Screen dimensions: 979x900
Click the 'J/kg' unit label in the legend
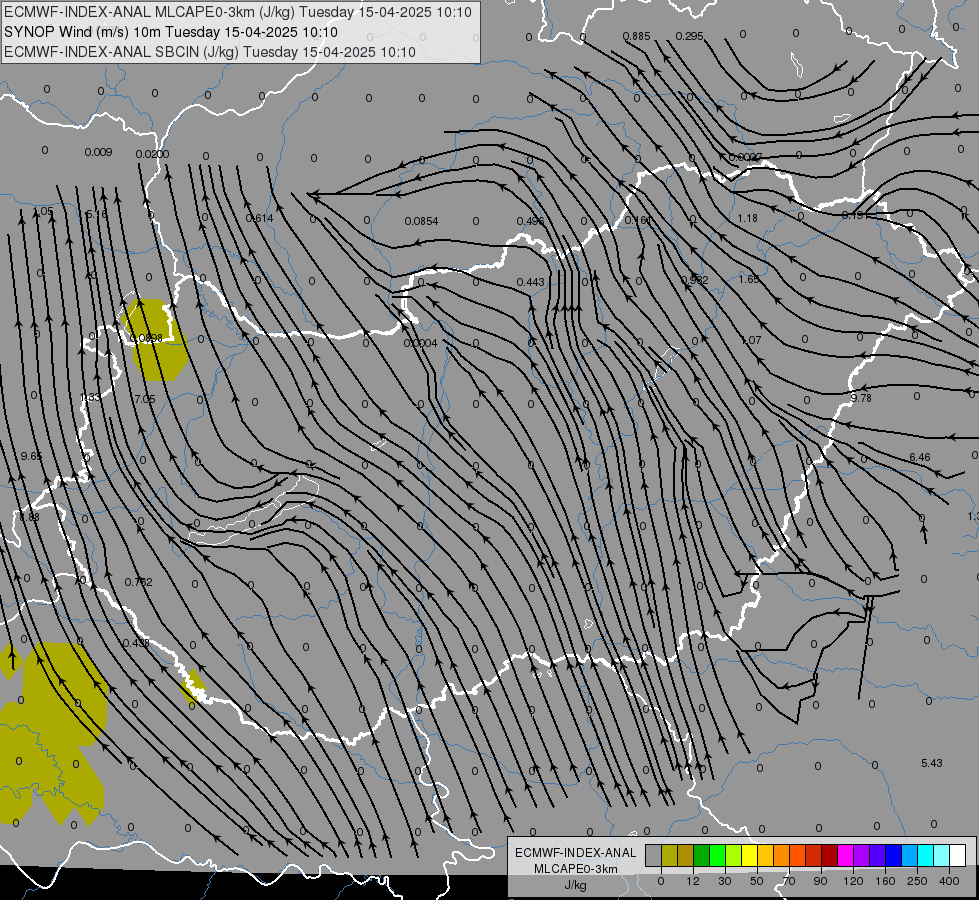pos(576,885)
